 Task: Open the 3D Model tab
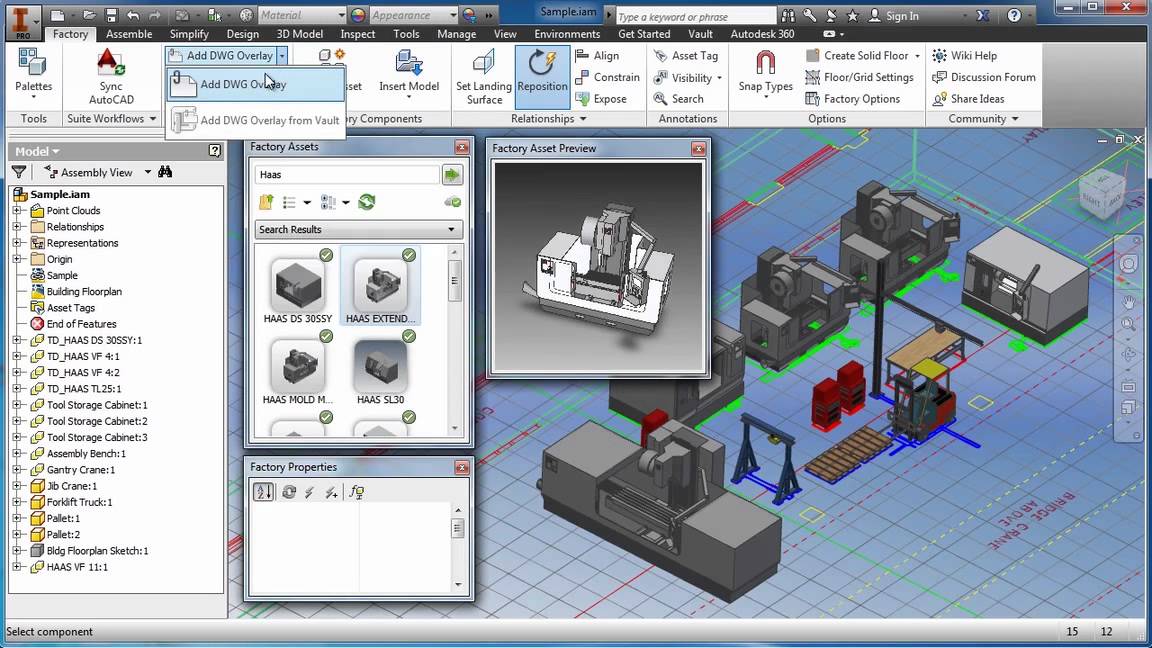pos(299,34)
